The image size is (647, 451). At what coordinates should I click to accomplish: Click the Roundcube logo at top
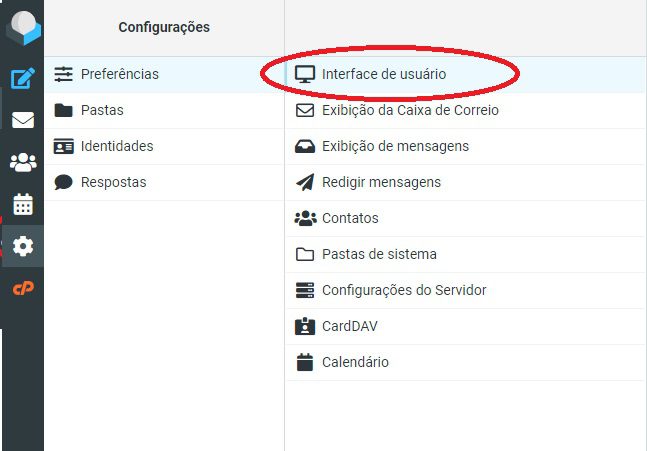pos(24,27)
